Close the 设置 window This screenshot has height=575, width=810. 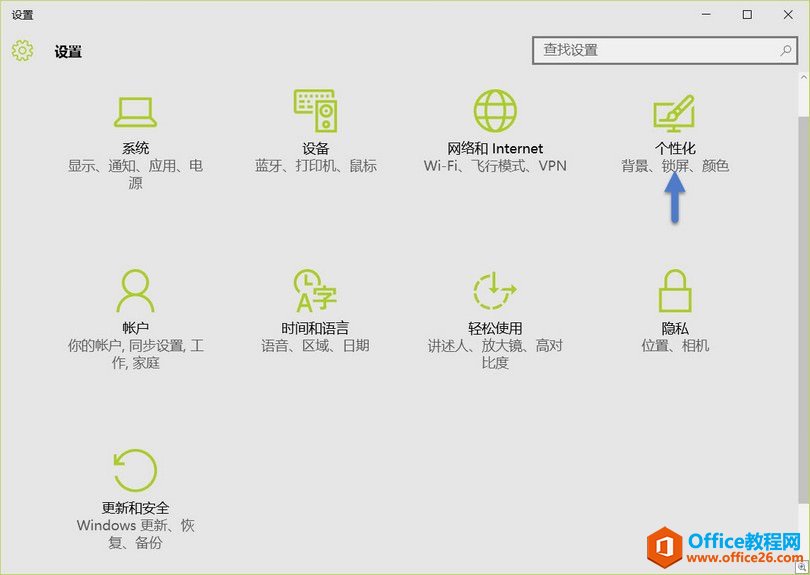click(788, 14)
